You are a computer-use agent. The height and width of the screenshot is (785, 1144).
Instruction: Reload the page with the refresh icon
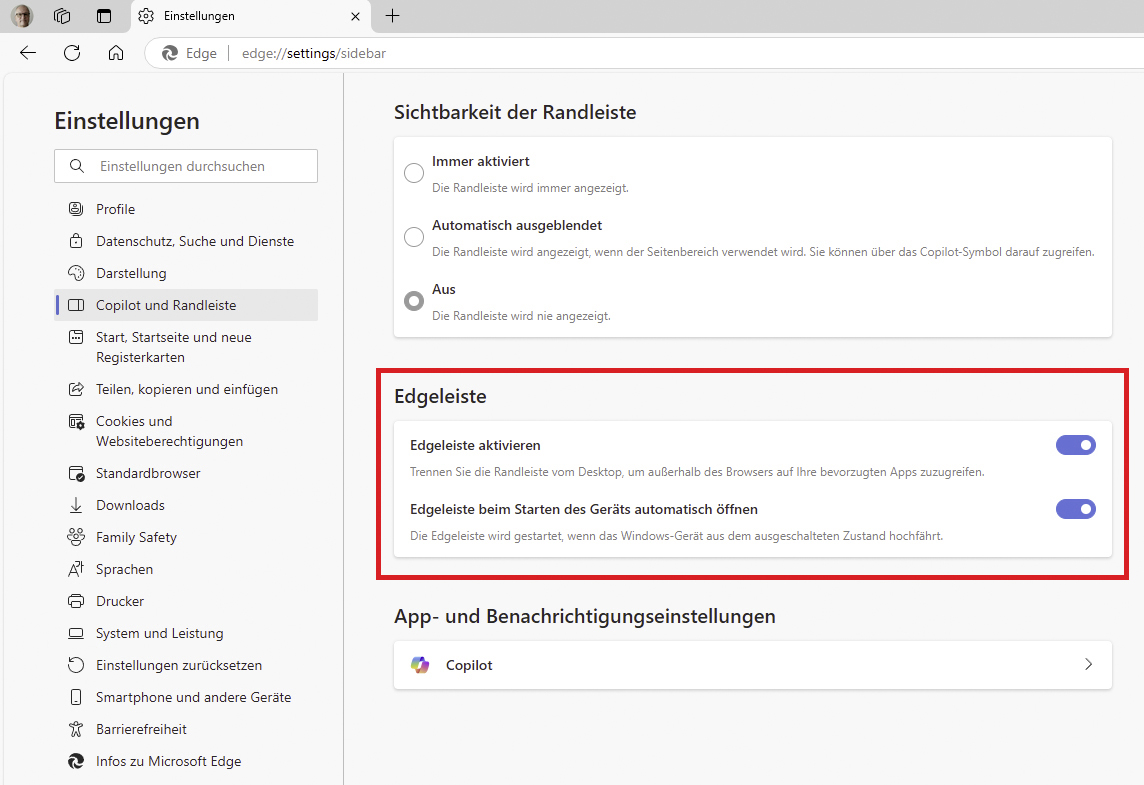click(72, 53)
